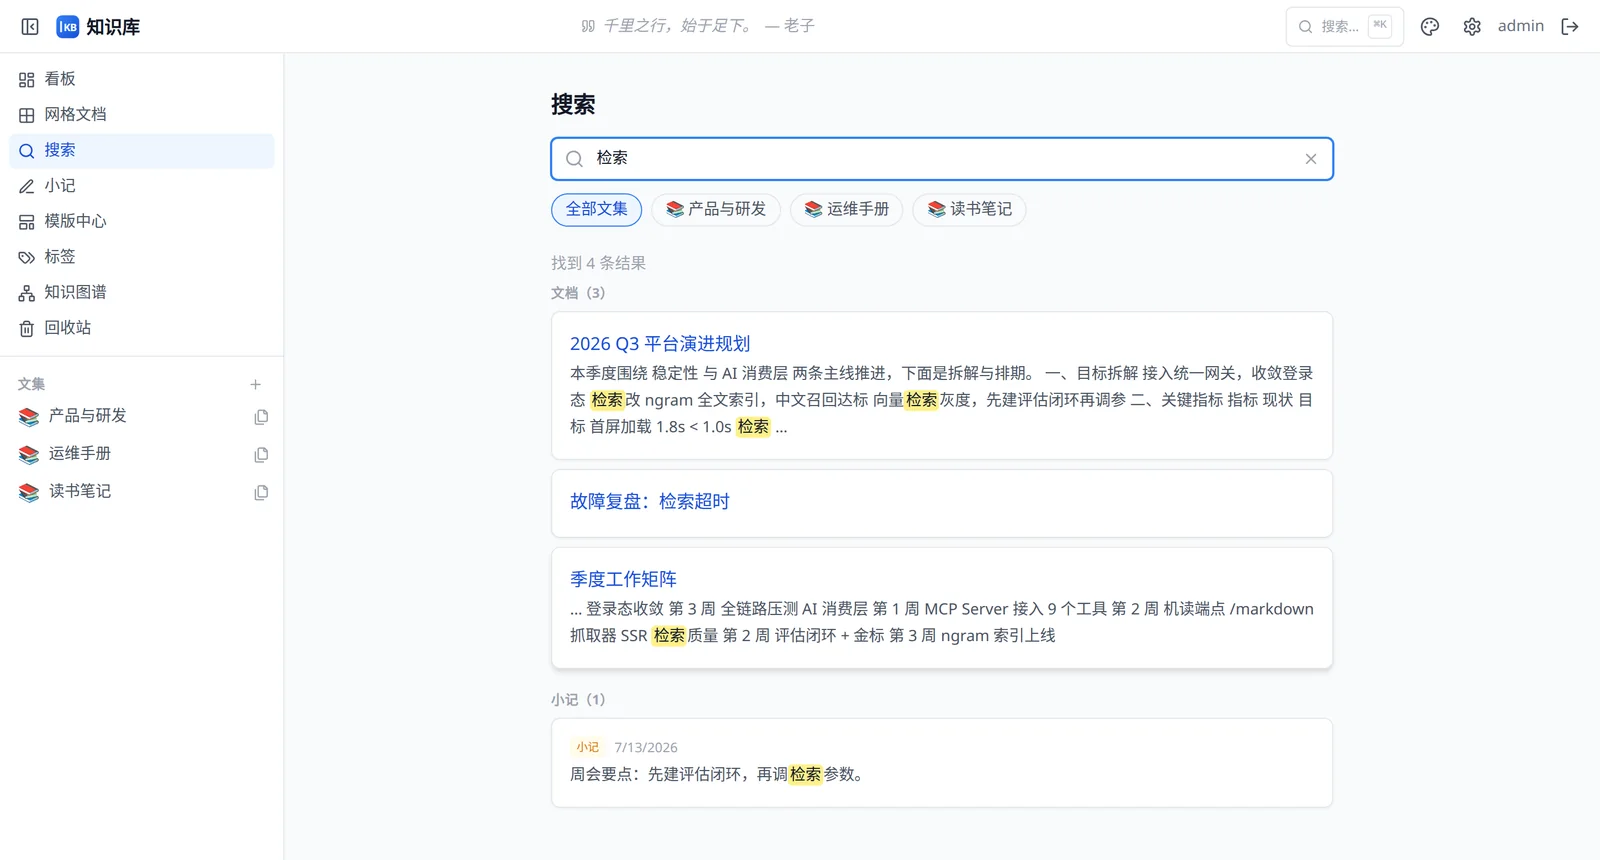Screen dimensions: 1600x860
Task: Open the 小记 result dated 7/13/2026
Action: coord(942,763)
